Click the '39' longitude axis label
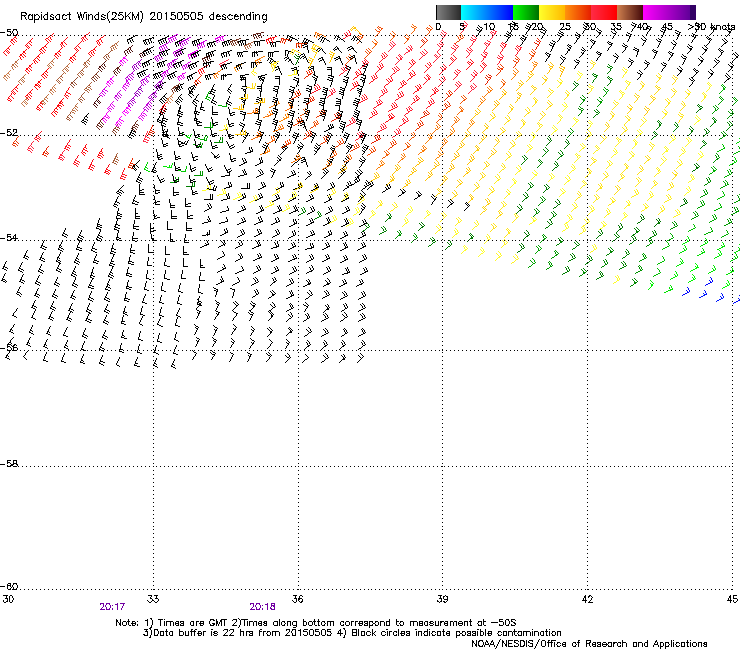Viewport: 740px width, 650px height. [442, 599]
